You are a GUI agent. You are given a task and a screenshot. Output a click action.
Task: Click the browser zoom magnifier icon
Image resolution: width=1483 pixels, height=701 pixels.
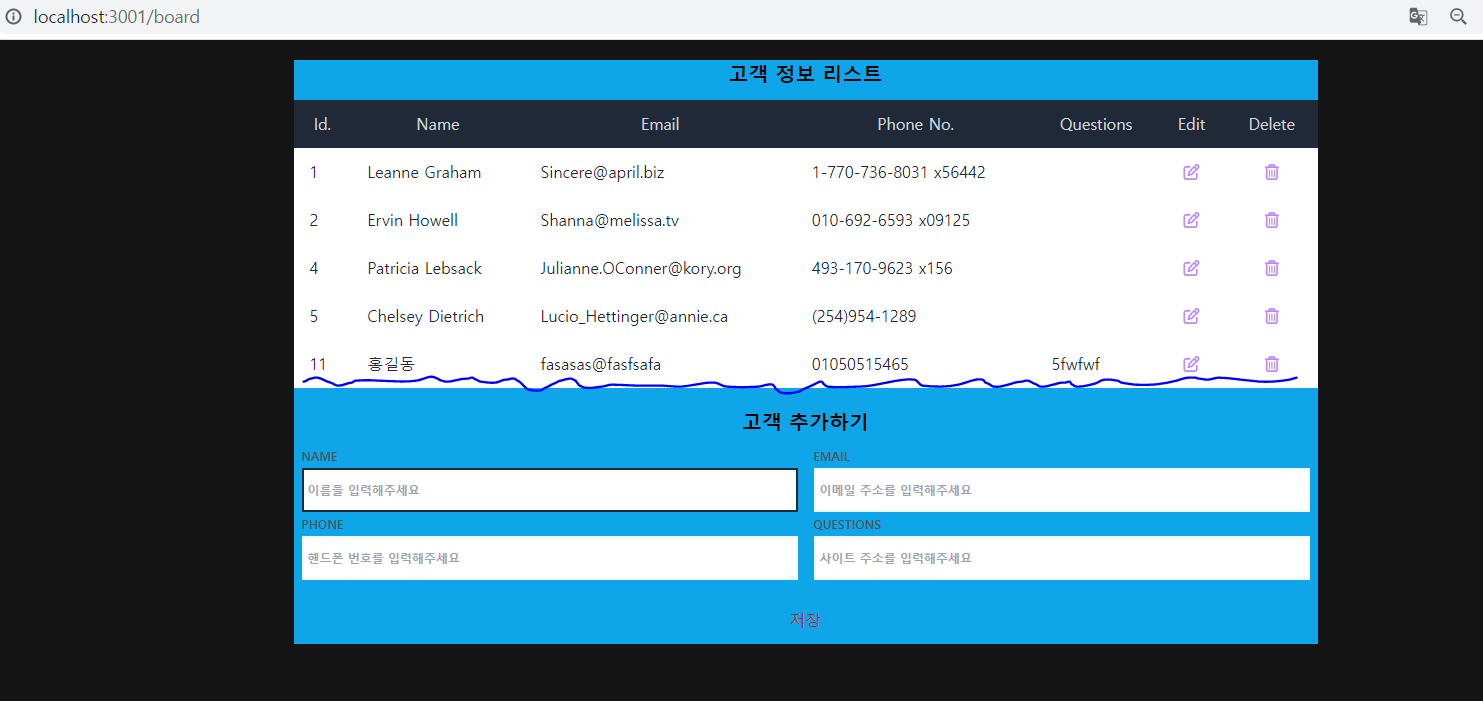tap(1458, 17)
